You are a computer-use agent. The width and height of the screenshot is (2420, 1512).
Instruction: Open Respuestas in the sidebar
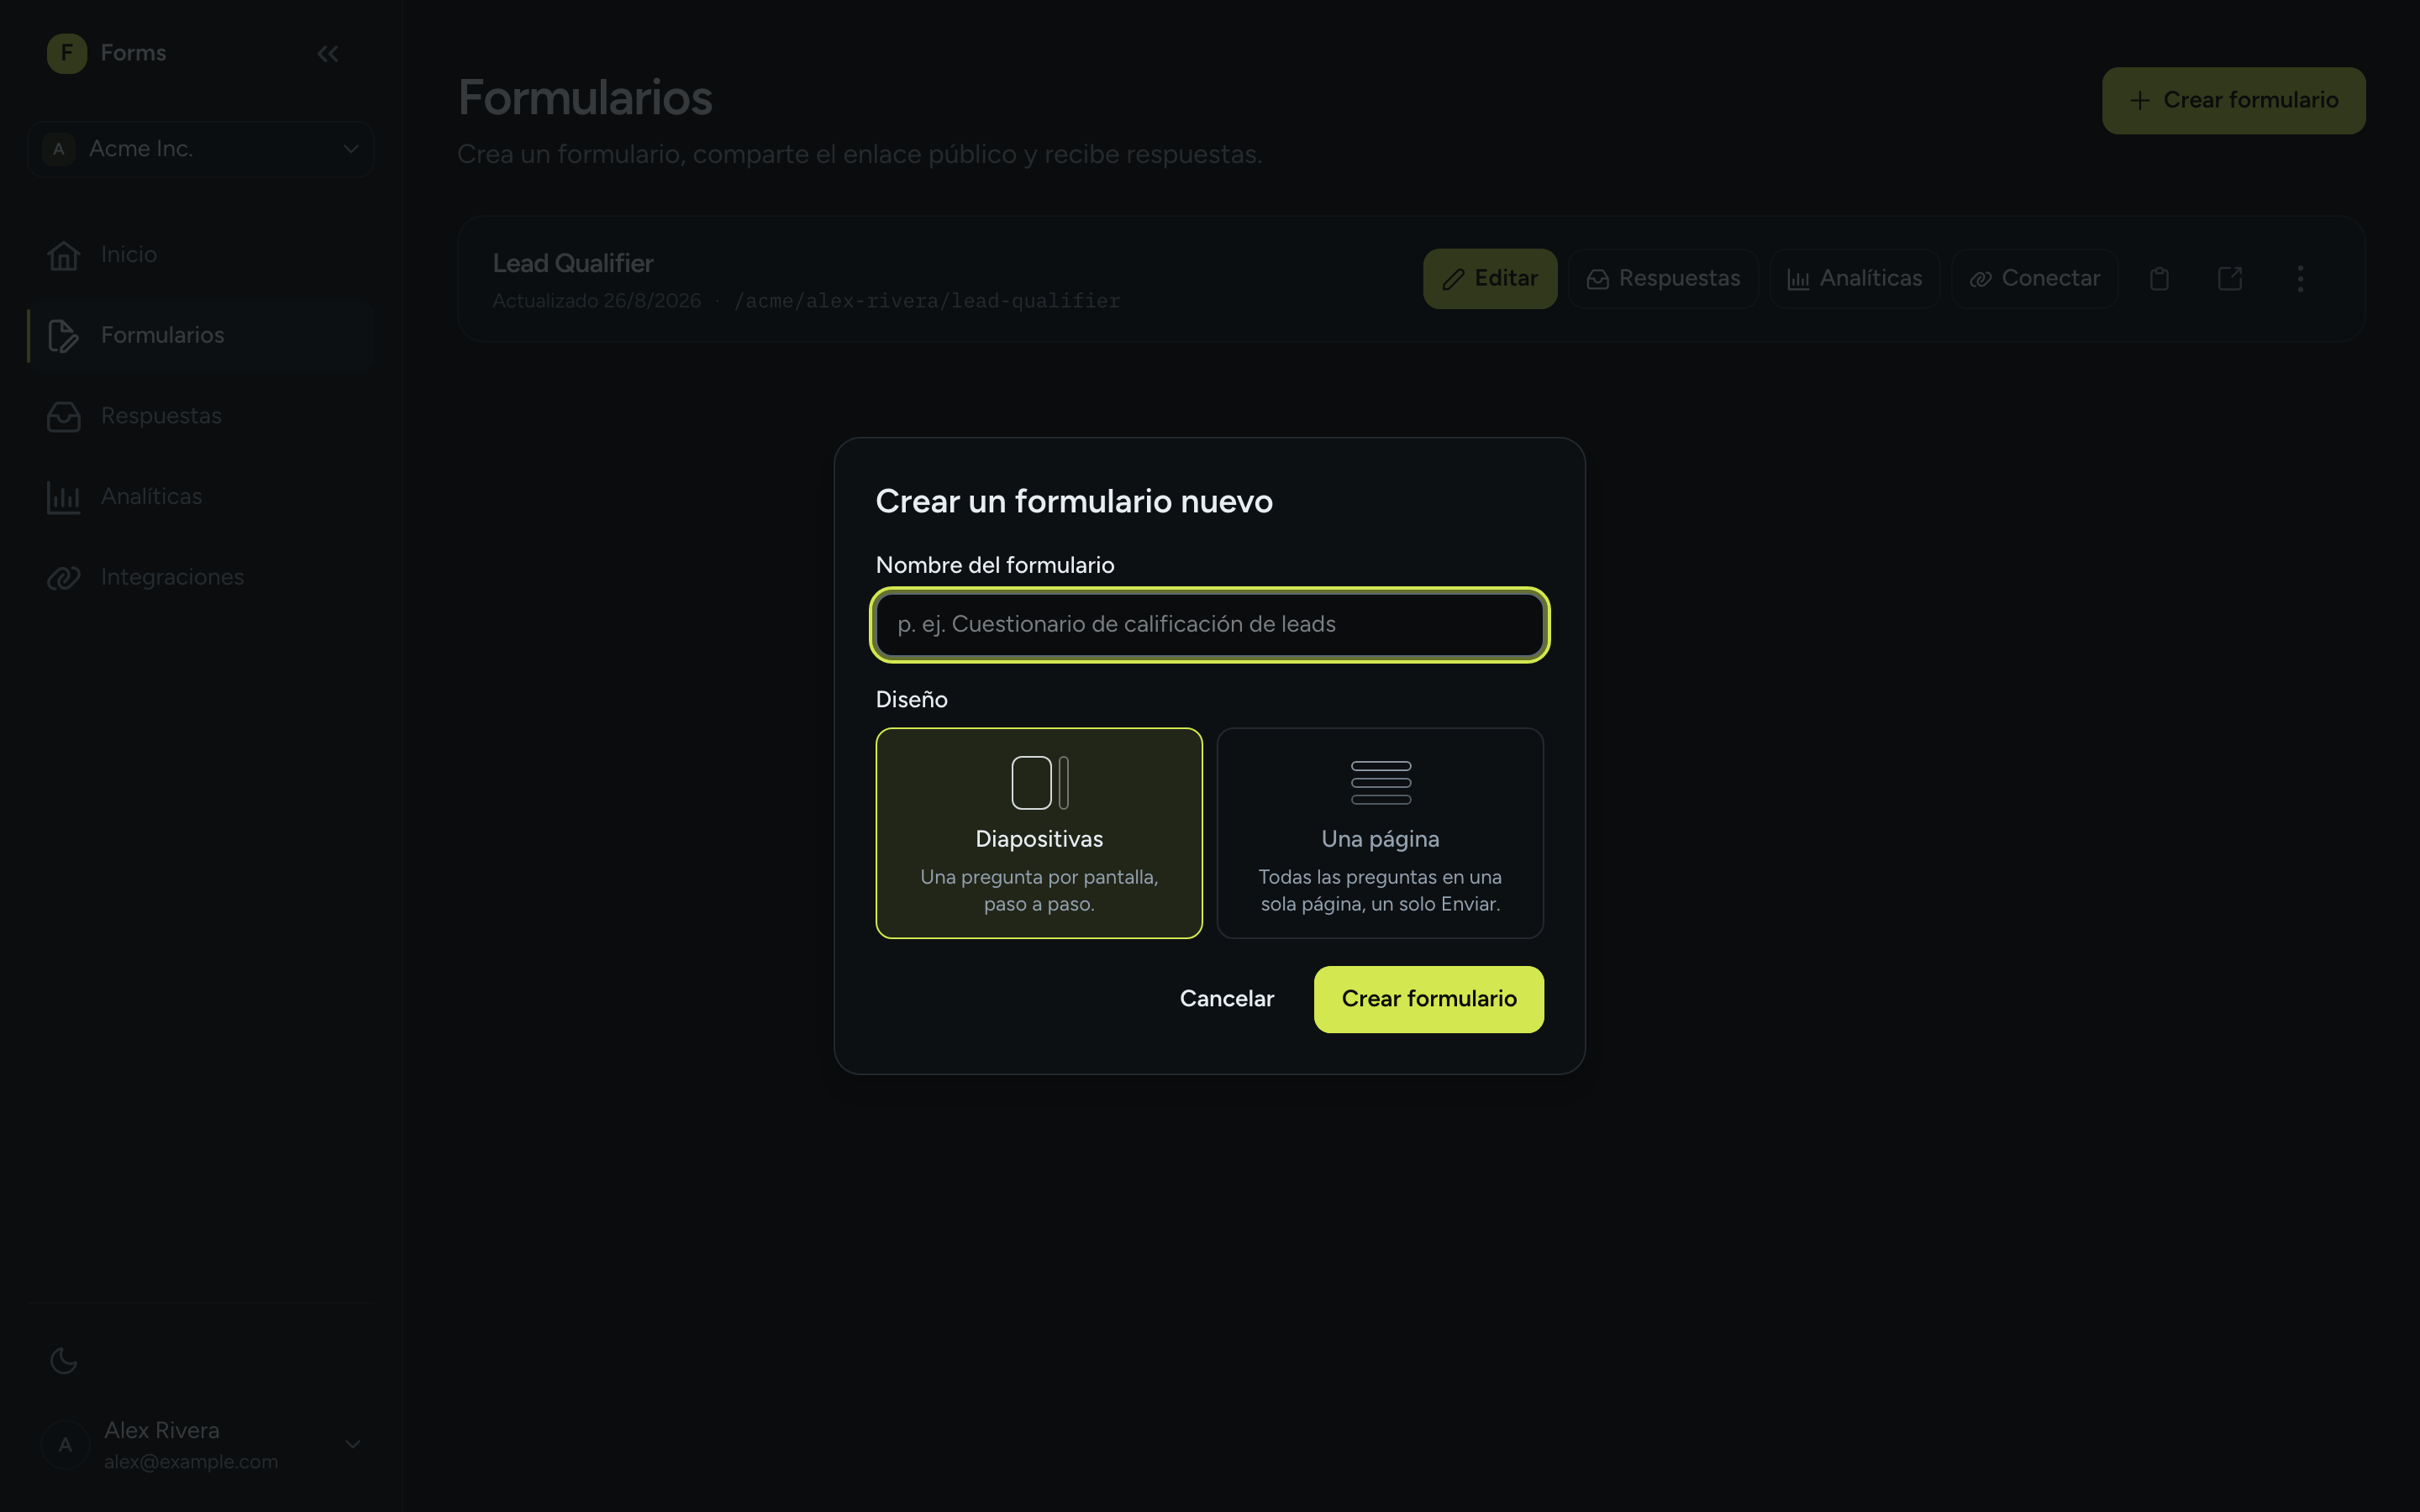[x=201, y=416]
